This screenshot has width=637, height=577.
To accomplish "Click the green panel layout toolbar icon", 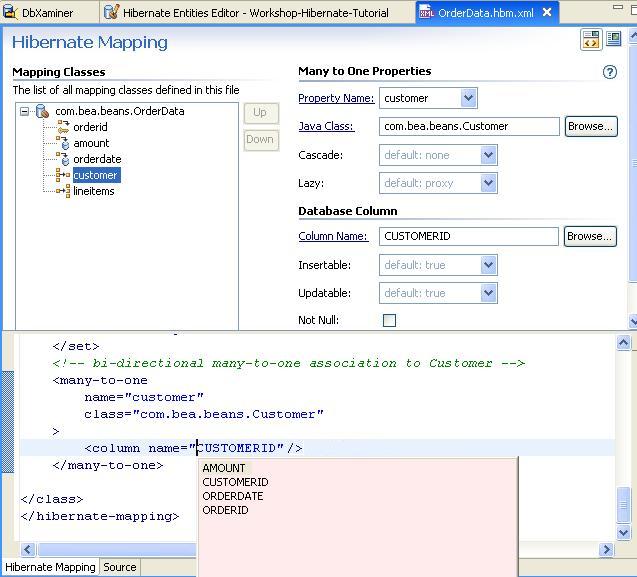I will pos(613,39).
